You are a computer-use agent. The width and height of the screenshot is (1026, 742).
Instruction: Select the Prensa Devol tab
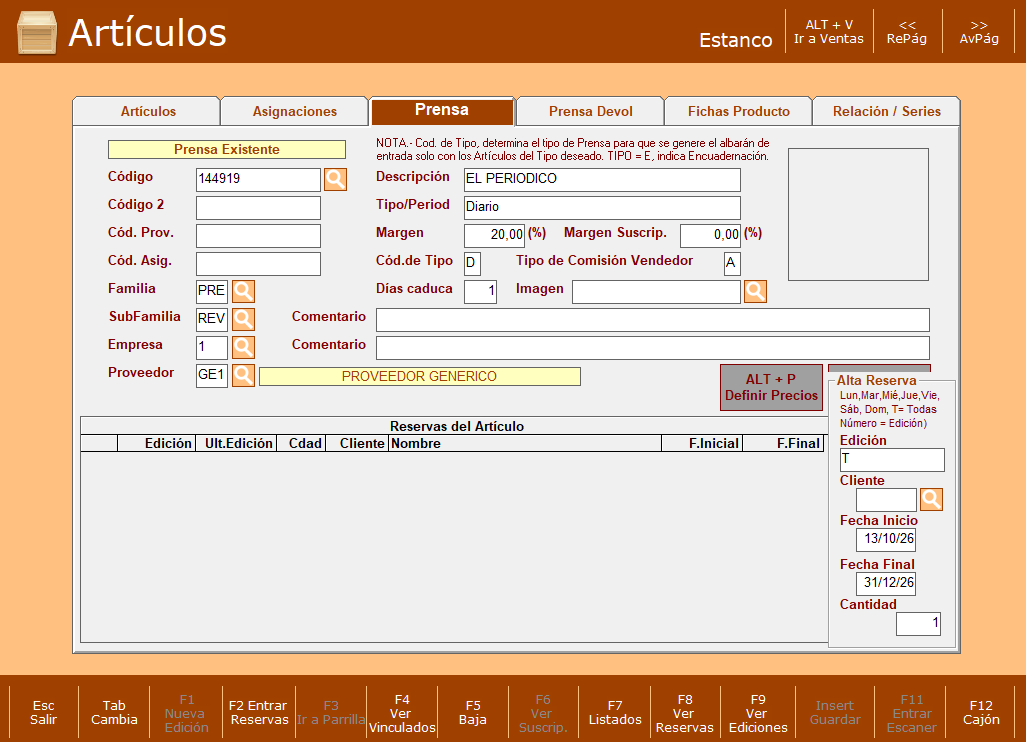pos(590,111)
